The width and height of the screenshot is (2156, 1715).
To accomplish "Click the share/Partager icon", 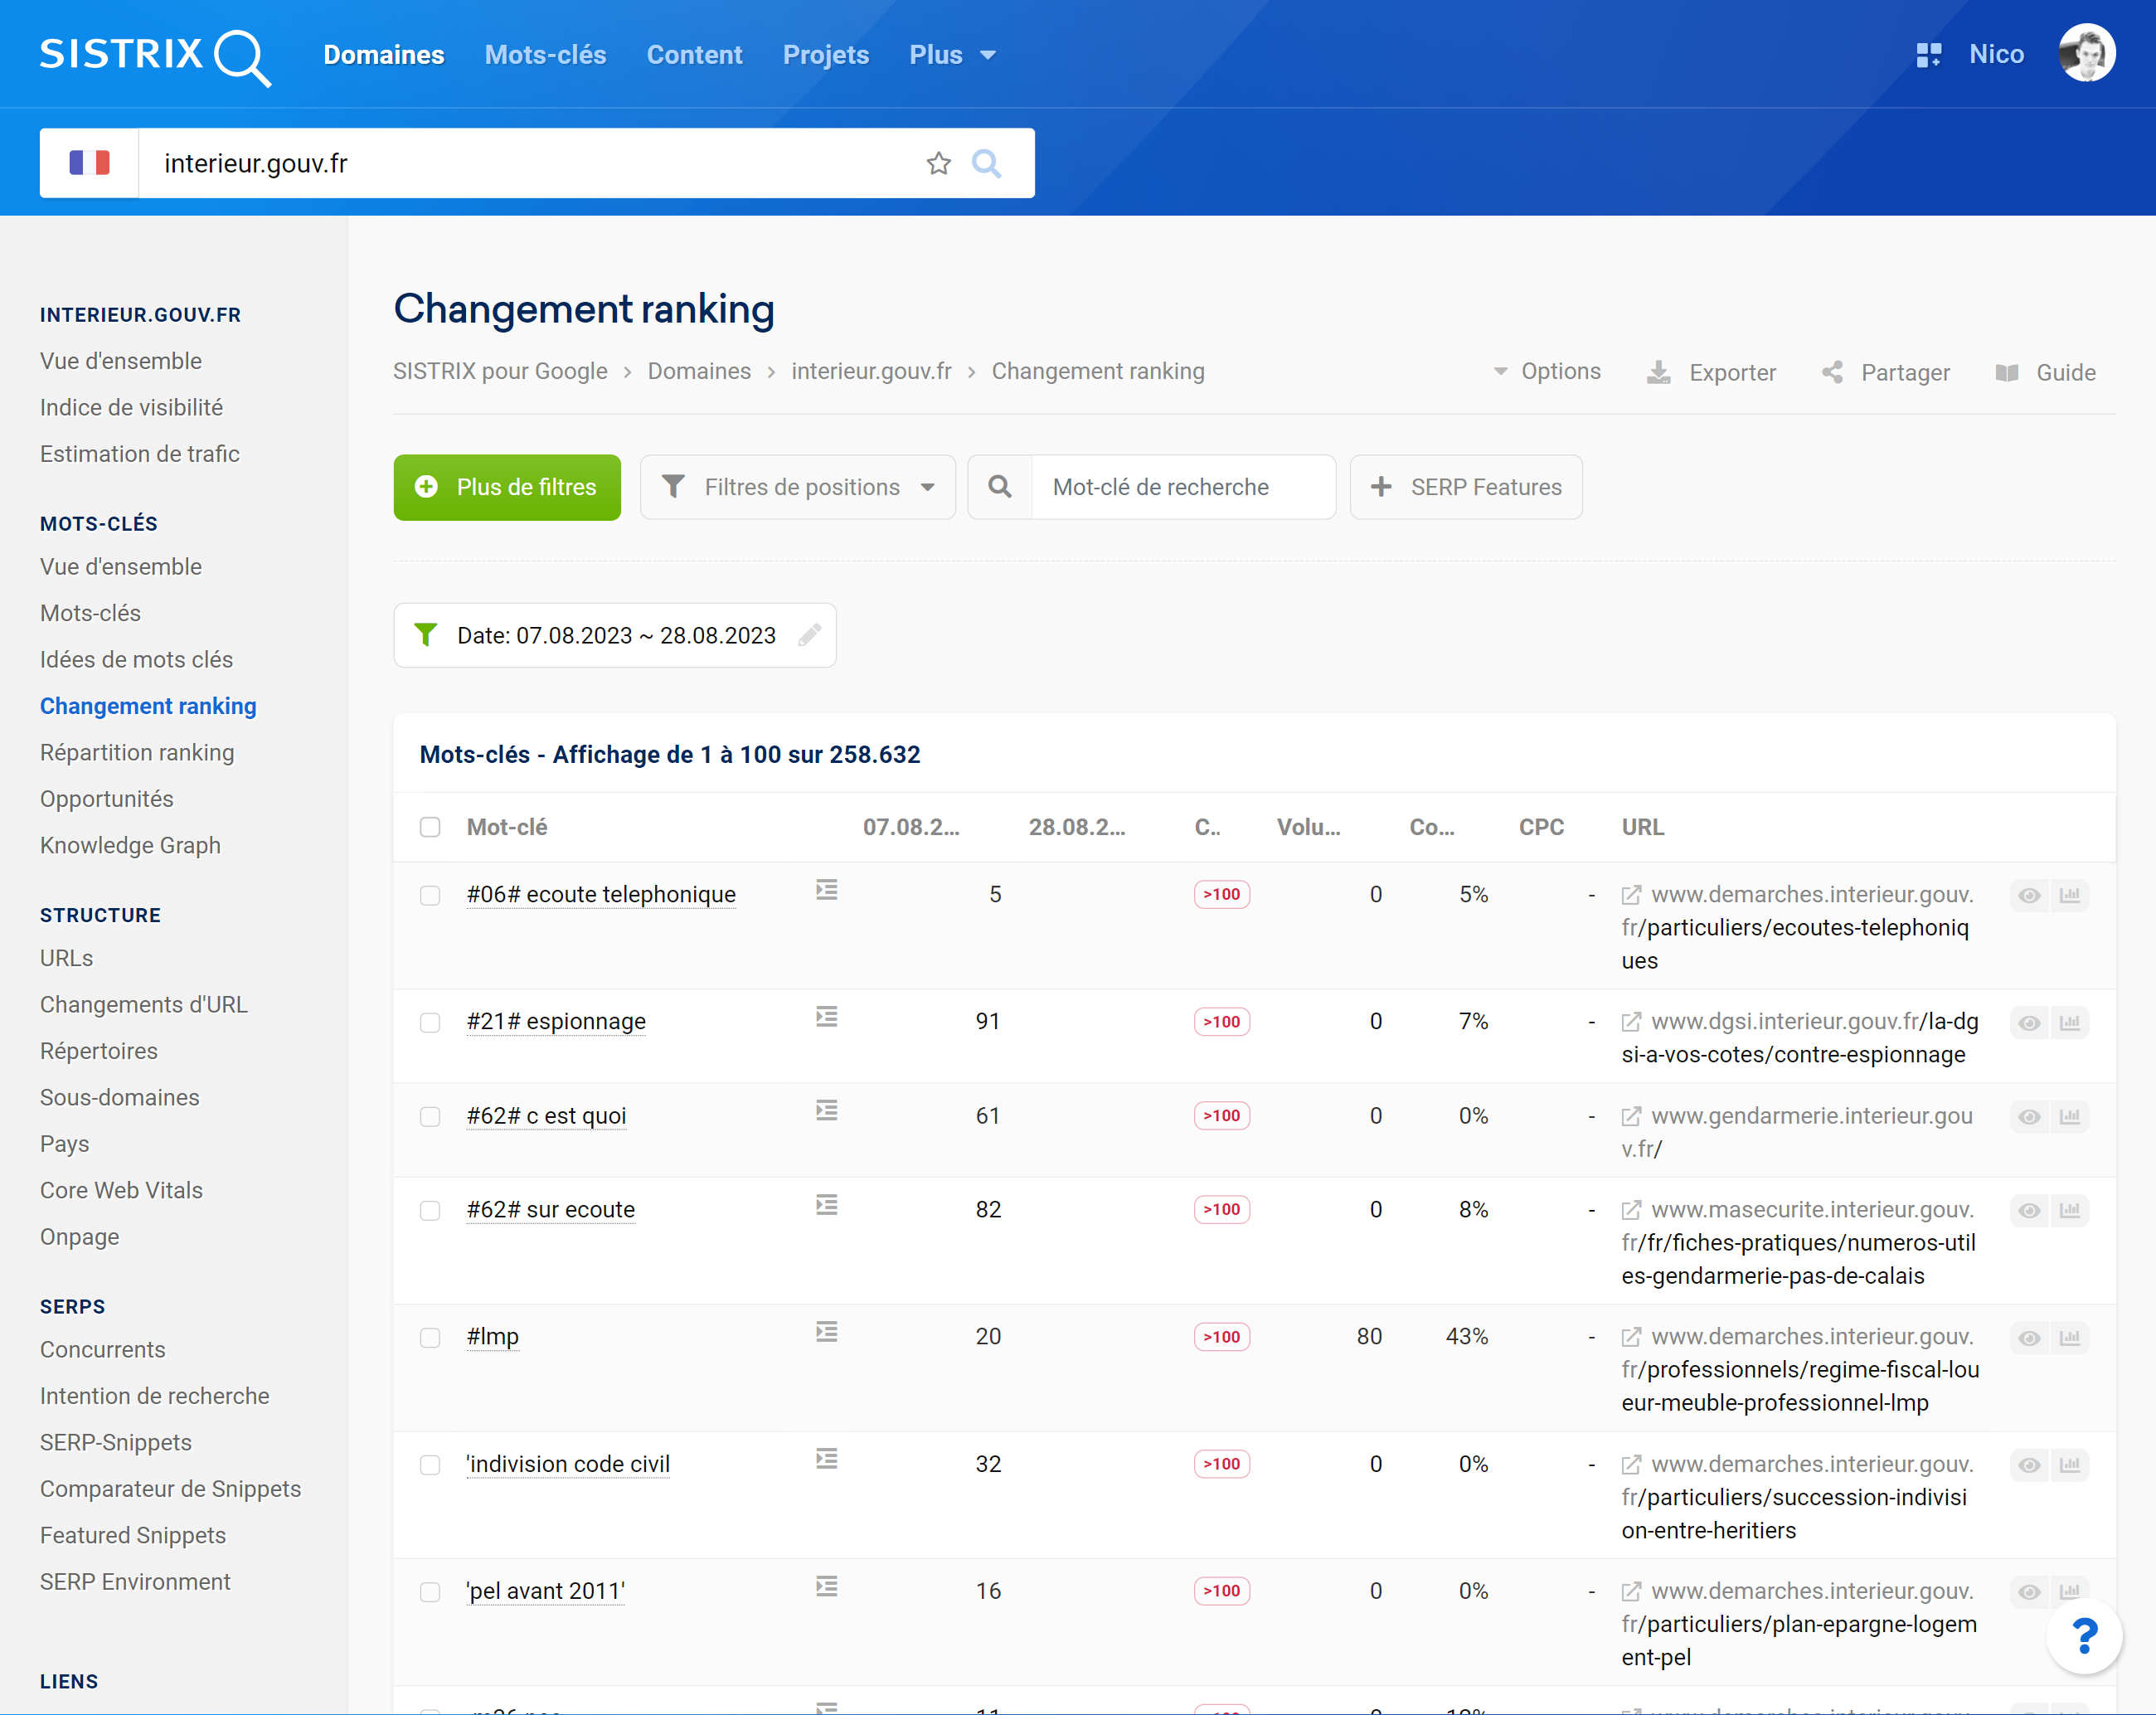I will click(x=1834, y=371).
